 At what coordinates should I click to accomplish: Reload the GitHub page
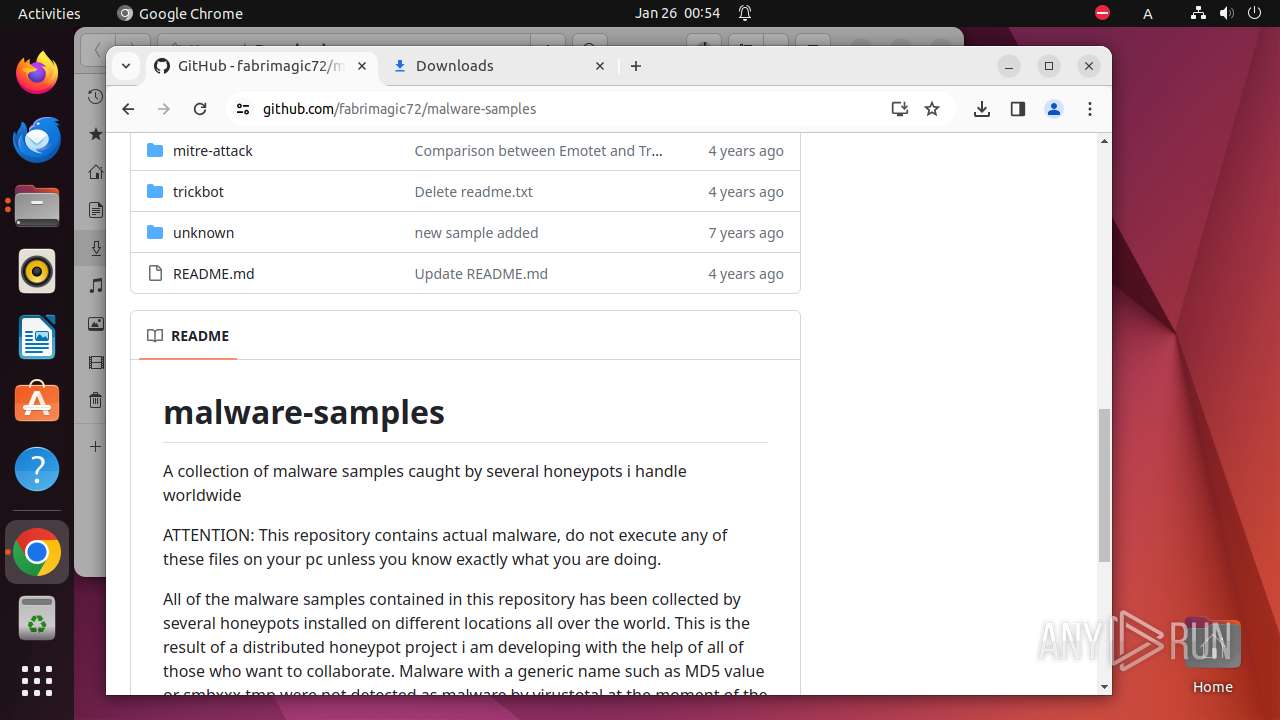click(200, 109)
